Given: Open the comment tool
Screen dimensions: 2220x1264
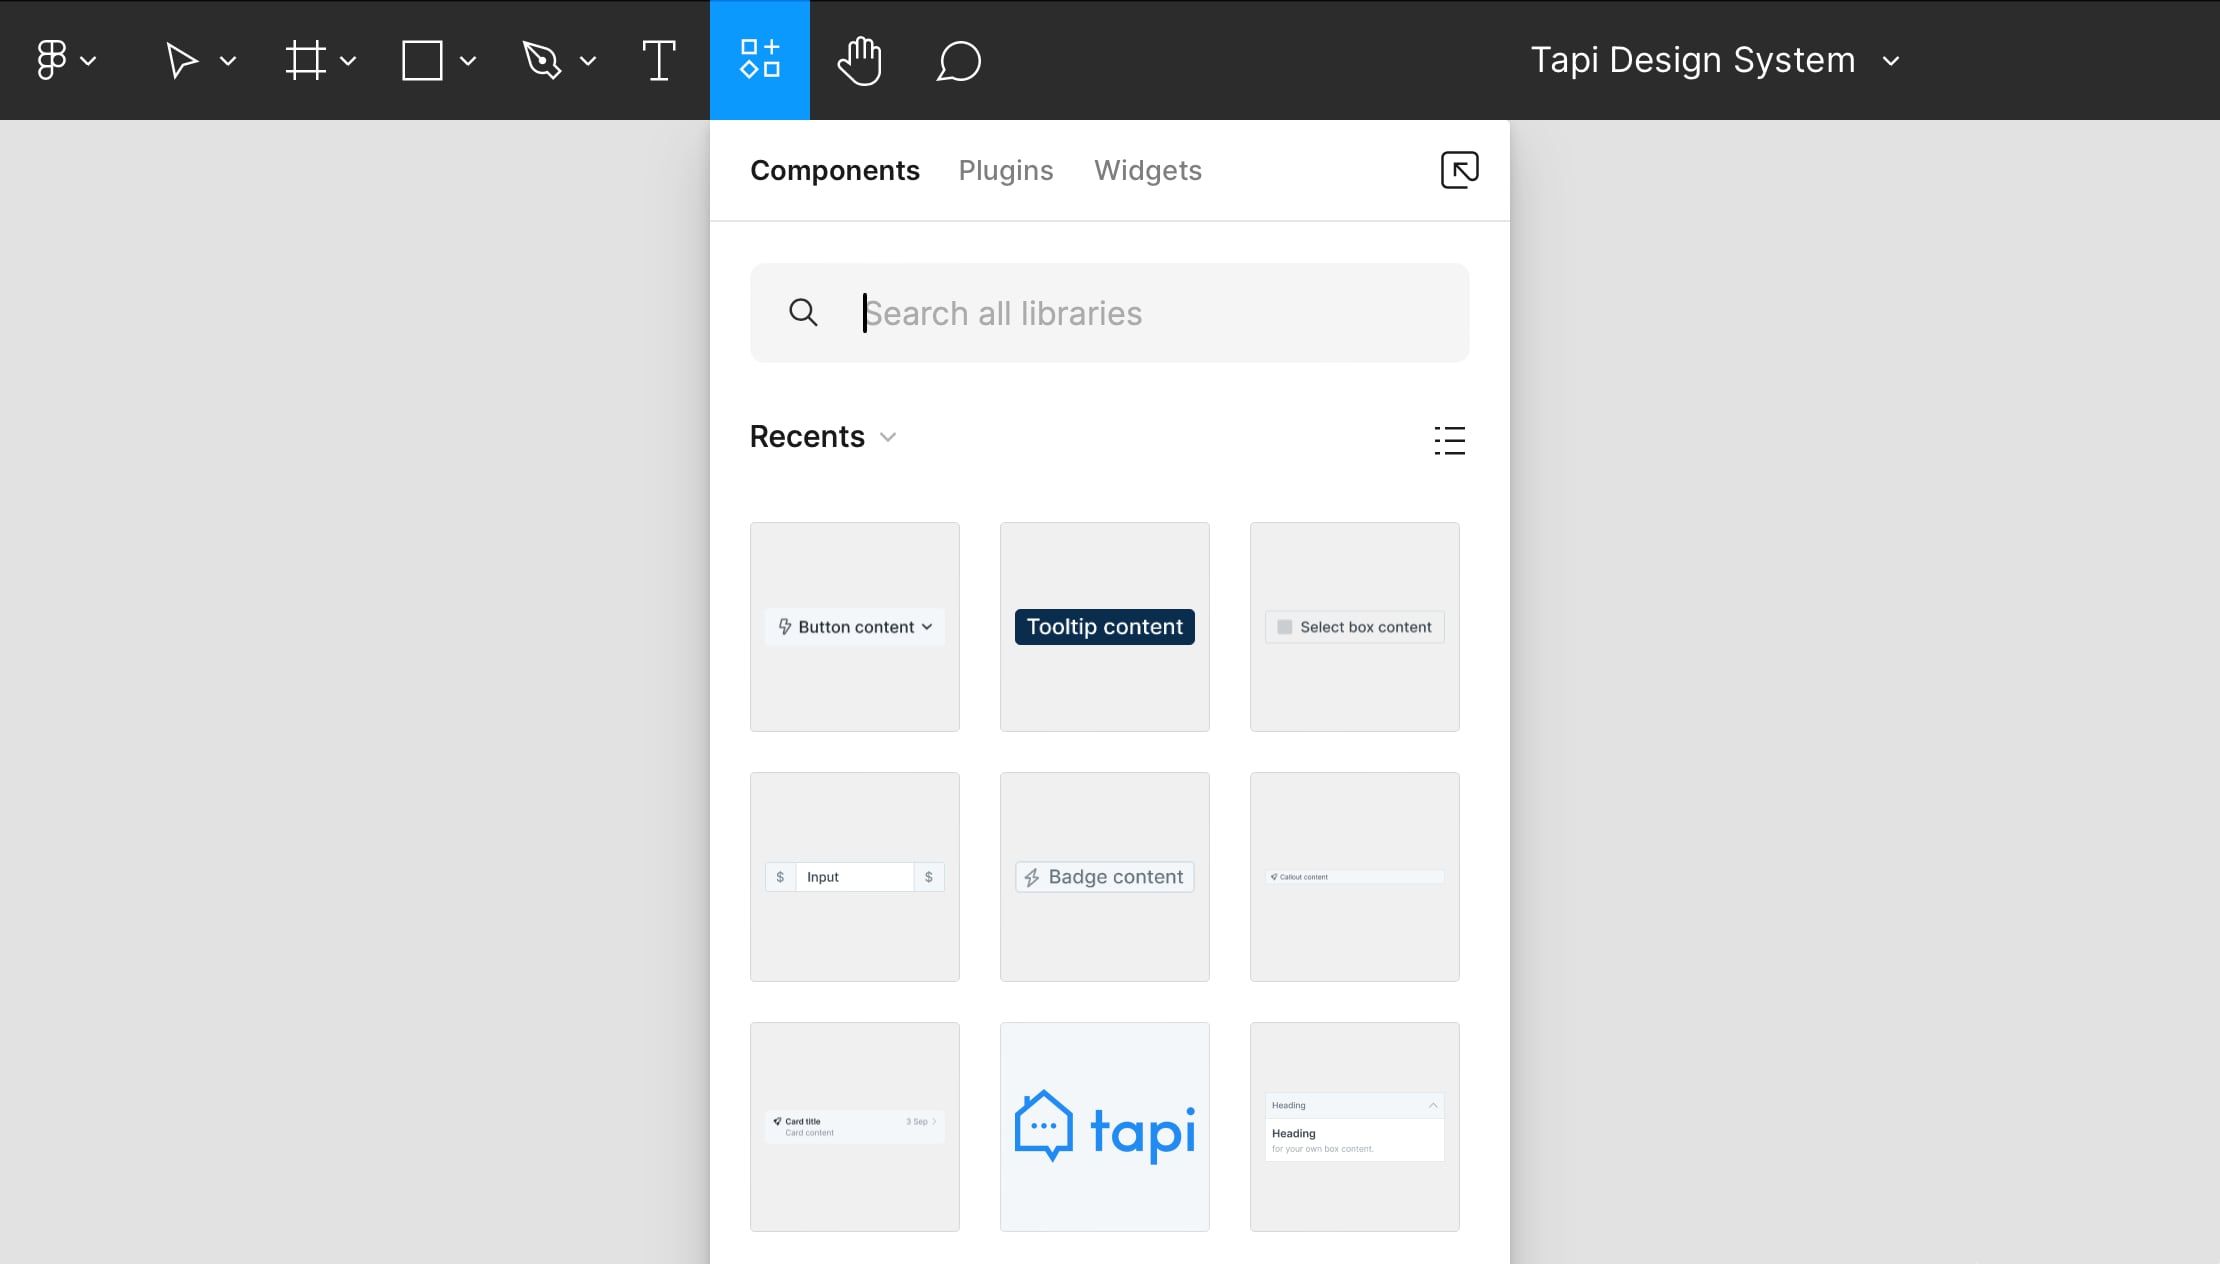Looking at the screenshot, I should (x=957, y=60).
